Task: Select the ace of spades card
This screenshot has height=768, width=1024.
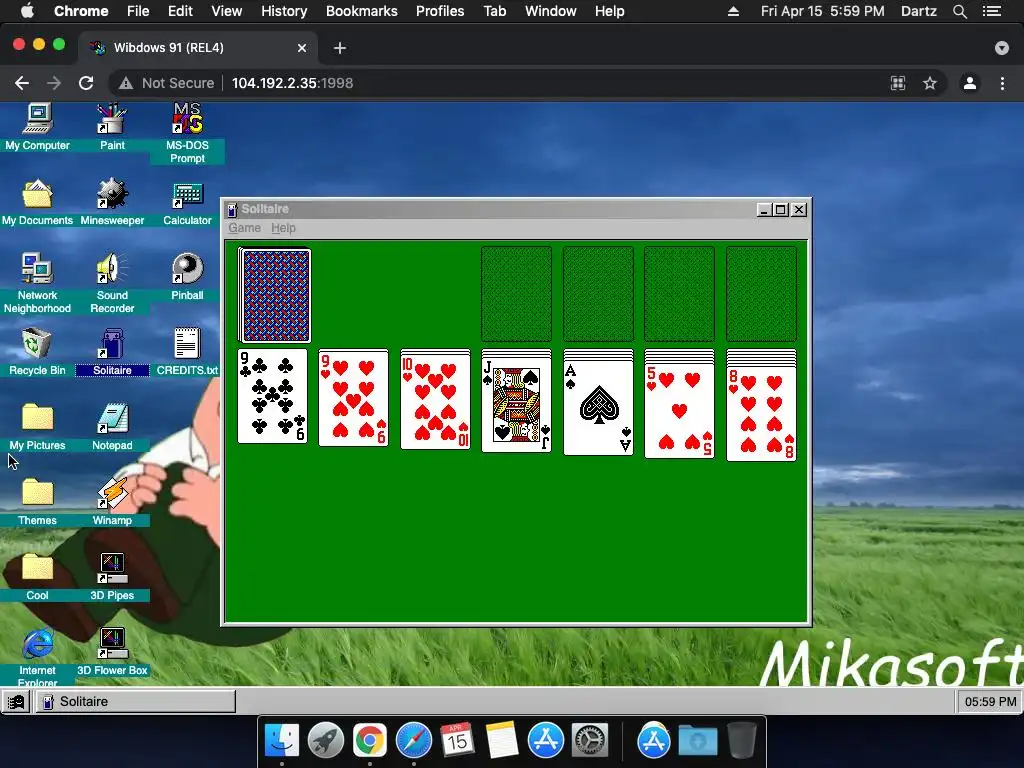Action: point(598,409)
